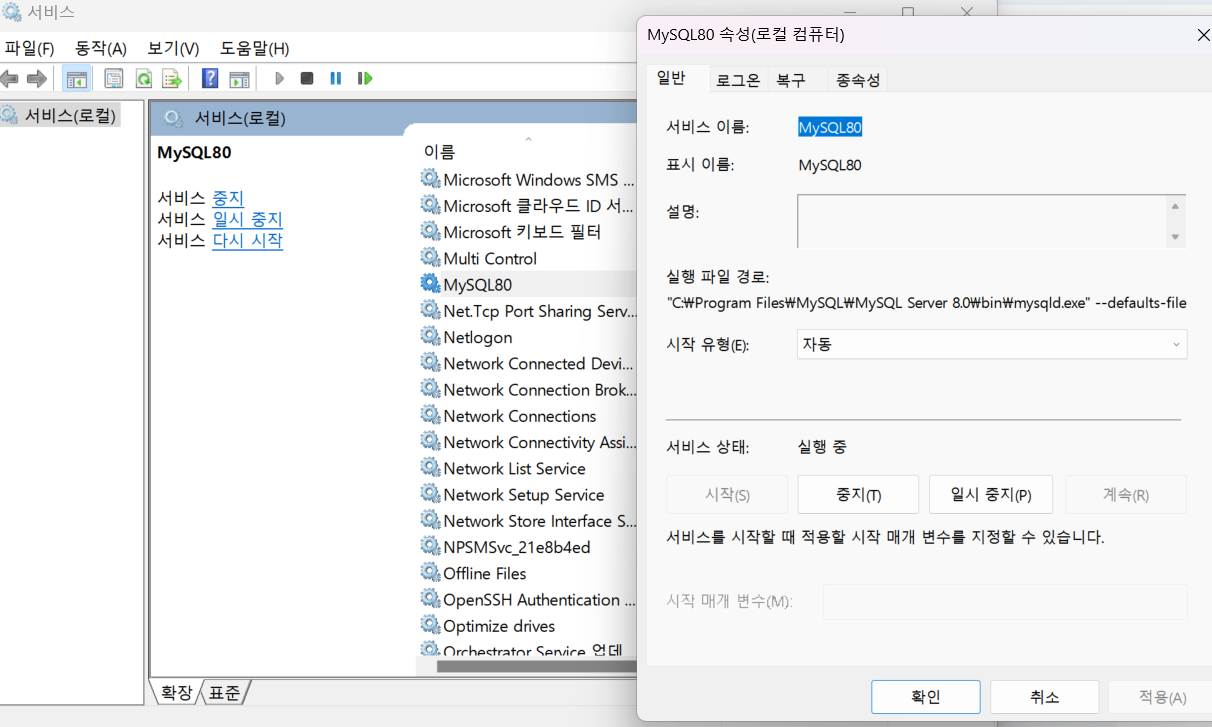Open the 동작(A) menu
Viewport: 1212px width, 727px height.
(101, 48)
